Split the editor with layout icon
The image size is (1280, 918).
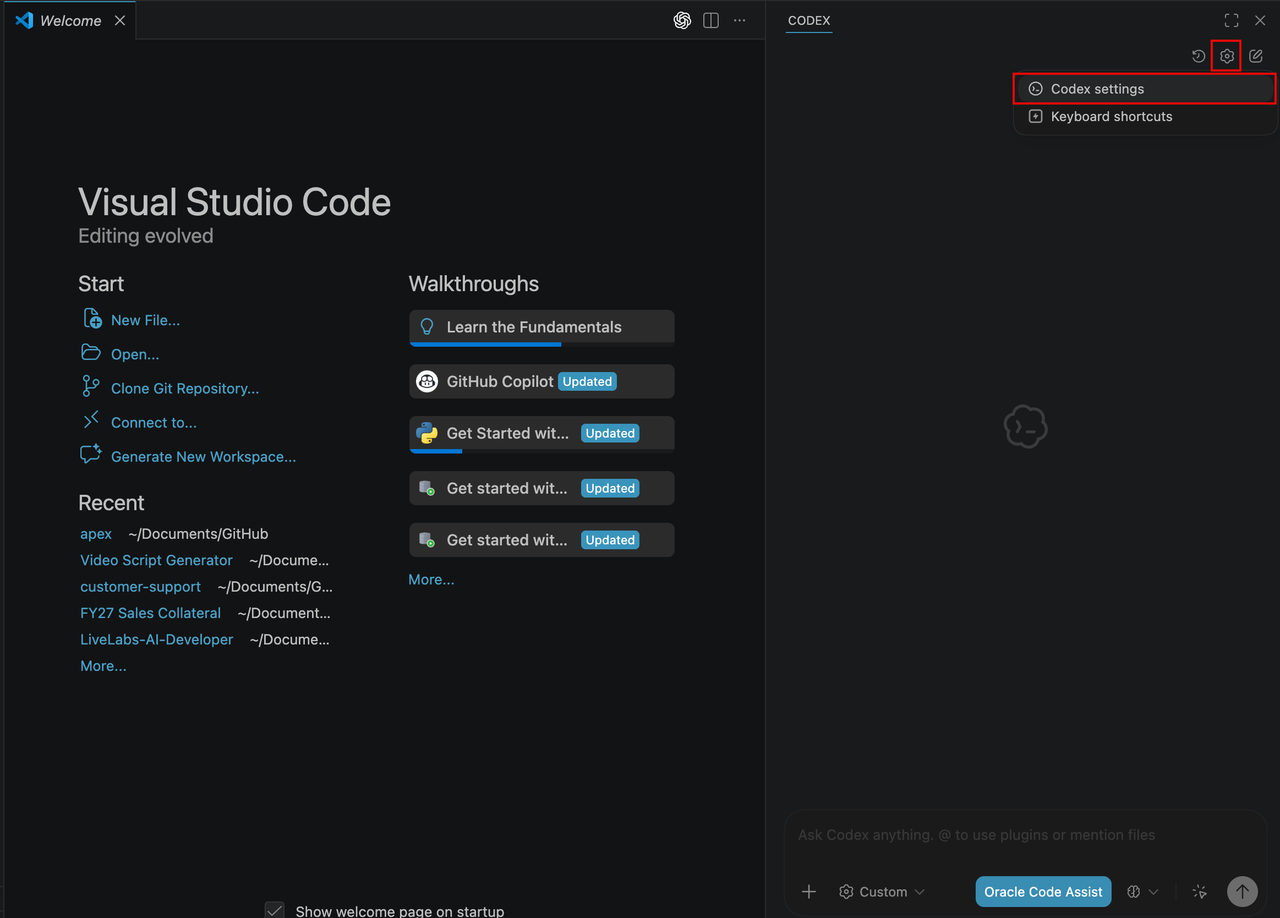[711, 20]
